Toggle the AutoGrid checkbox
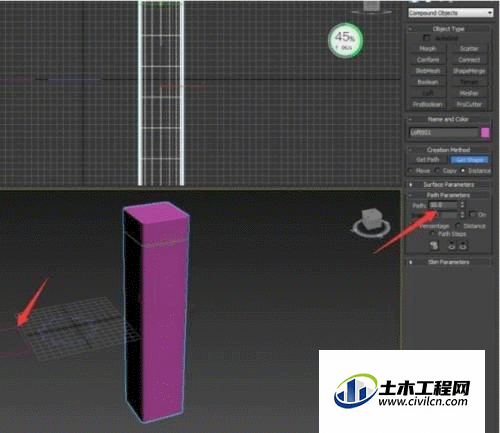The image size is (500, 433). point(427,38)
